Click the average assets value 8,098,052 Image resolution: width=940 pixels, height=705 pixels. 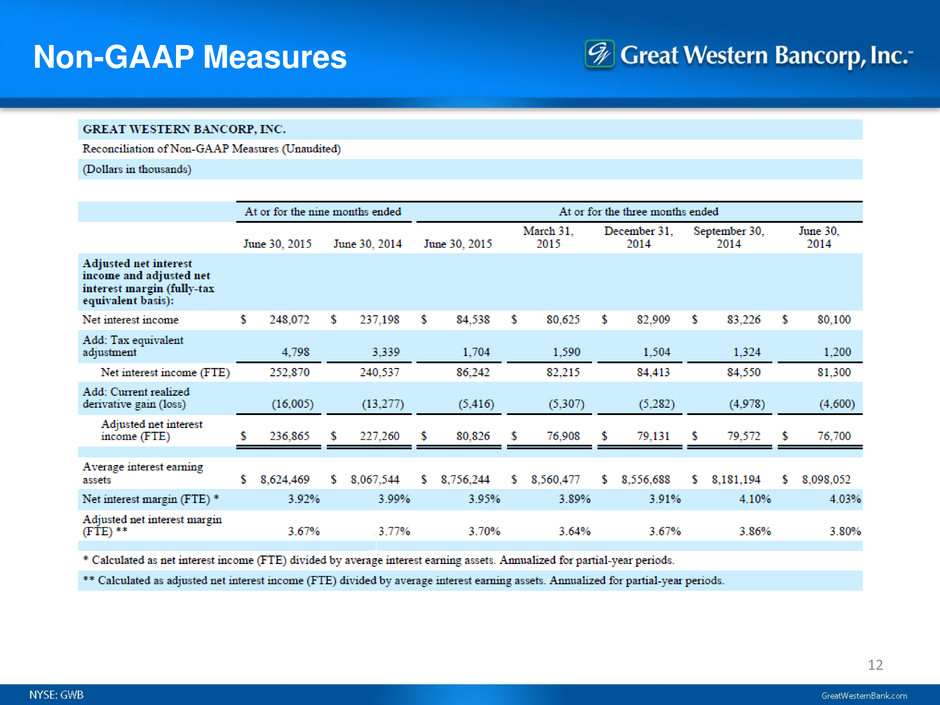[826, 480]
